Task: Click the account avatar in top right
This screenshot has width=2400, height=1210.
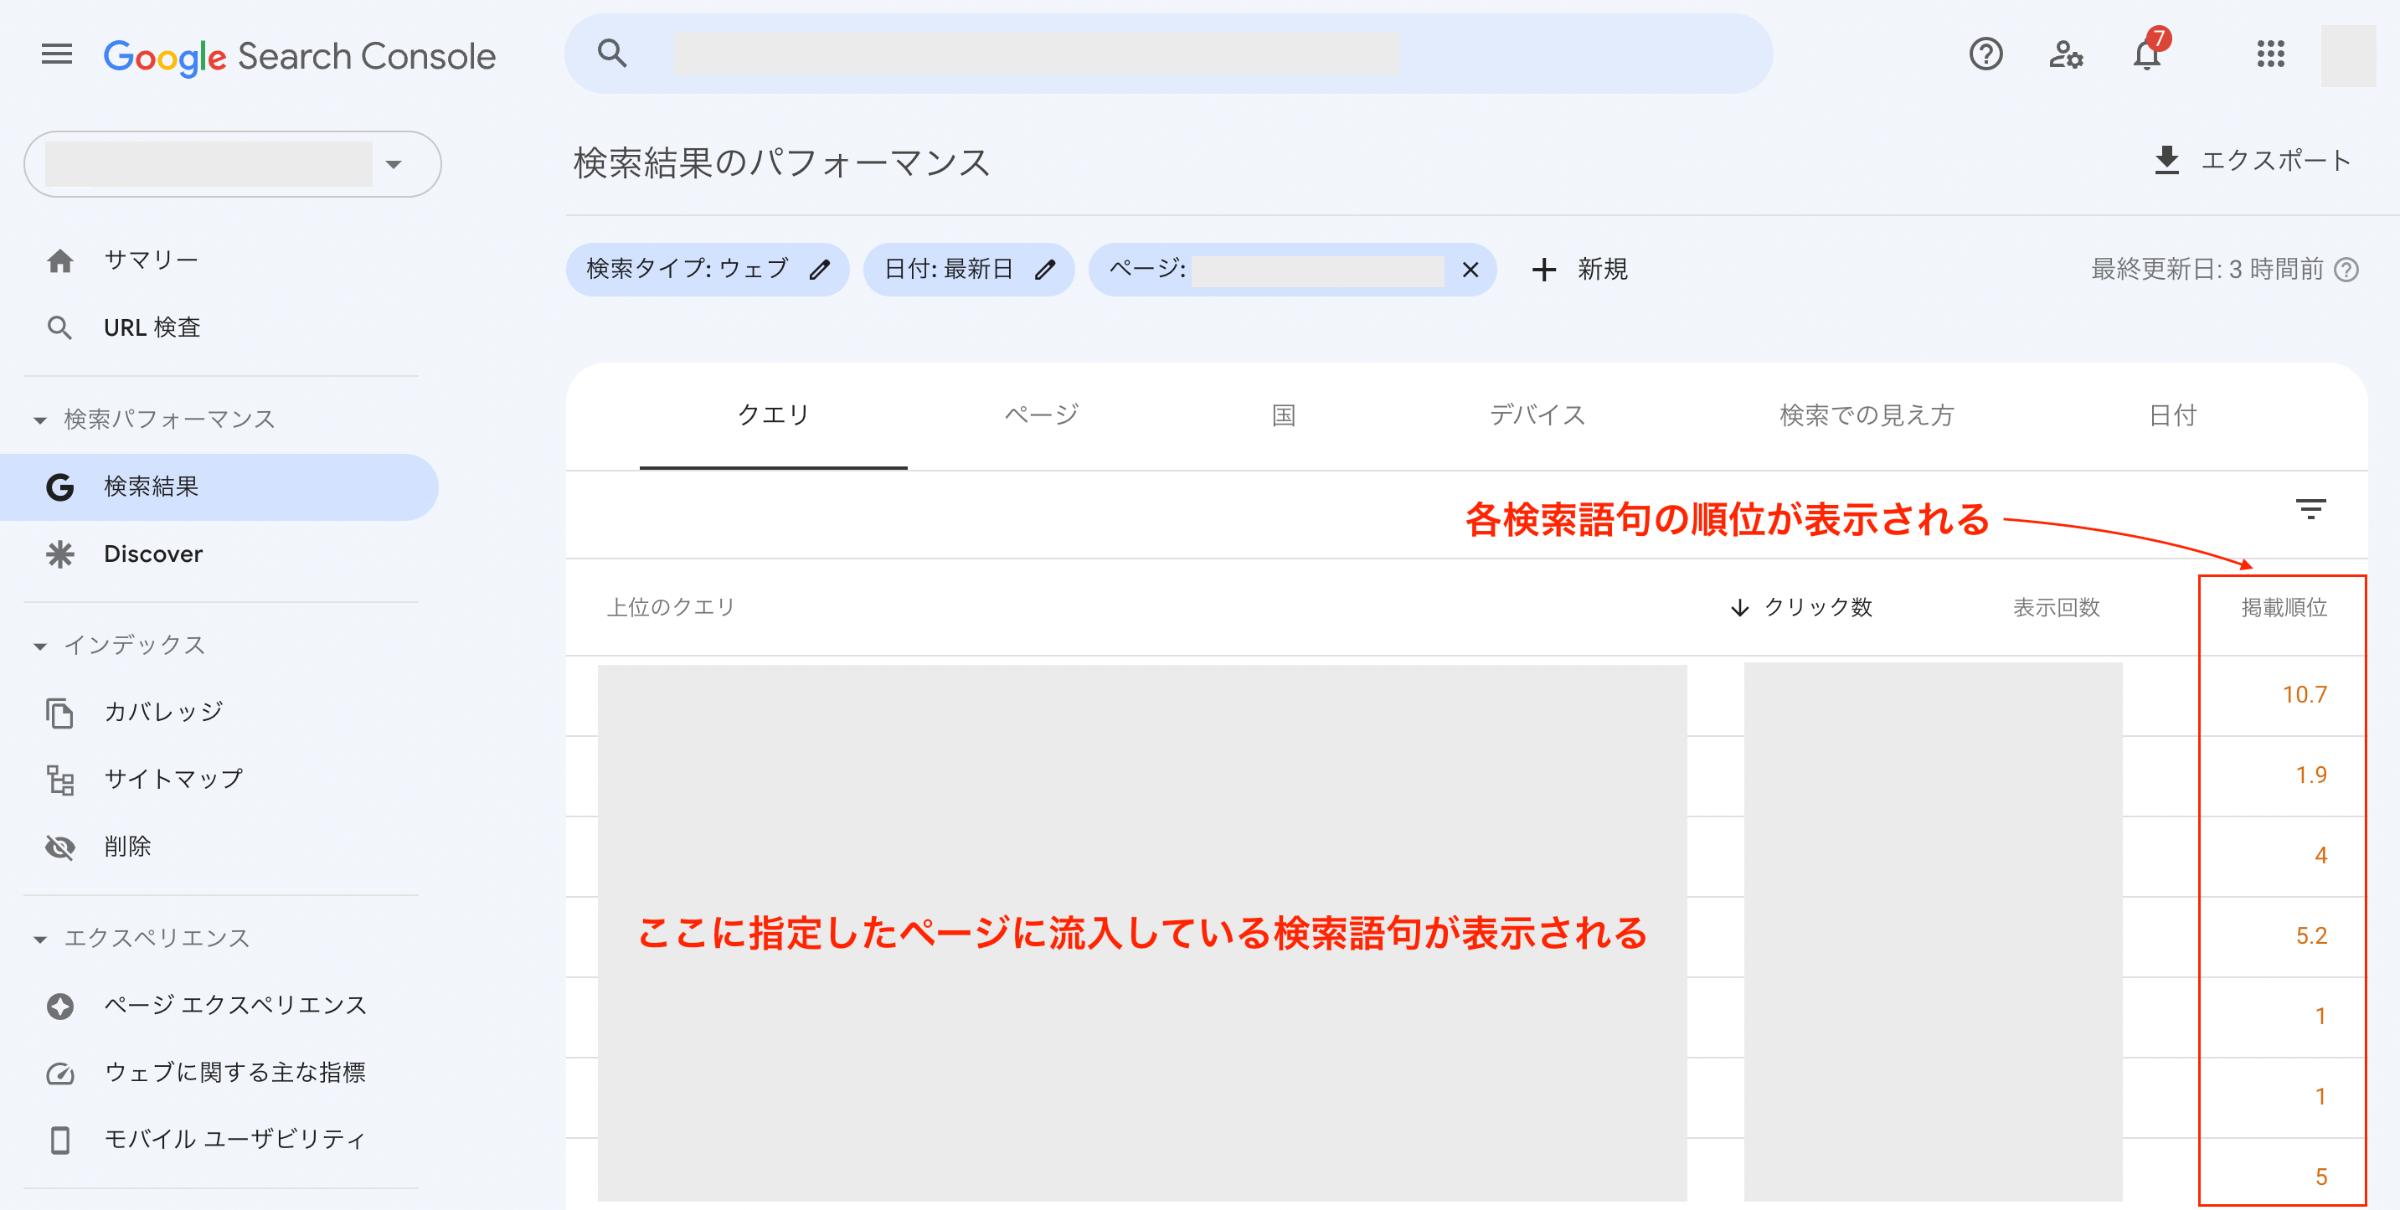Action: coord(2348,55)
